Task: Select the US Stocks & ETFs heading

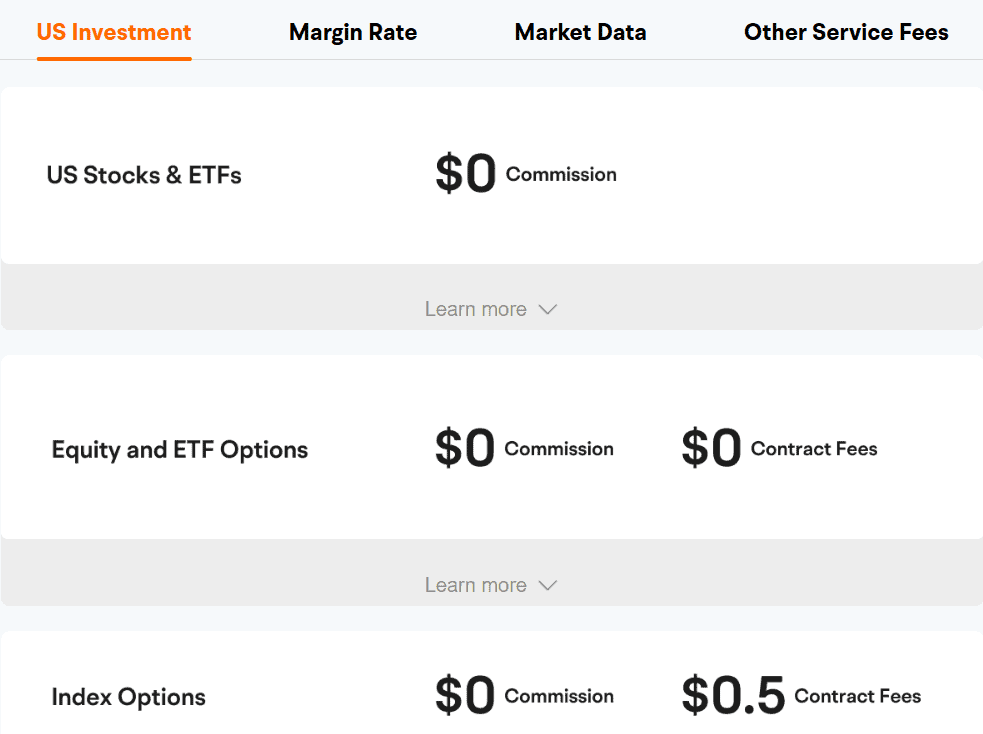Action: tap(143, 174)
